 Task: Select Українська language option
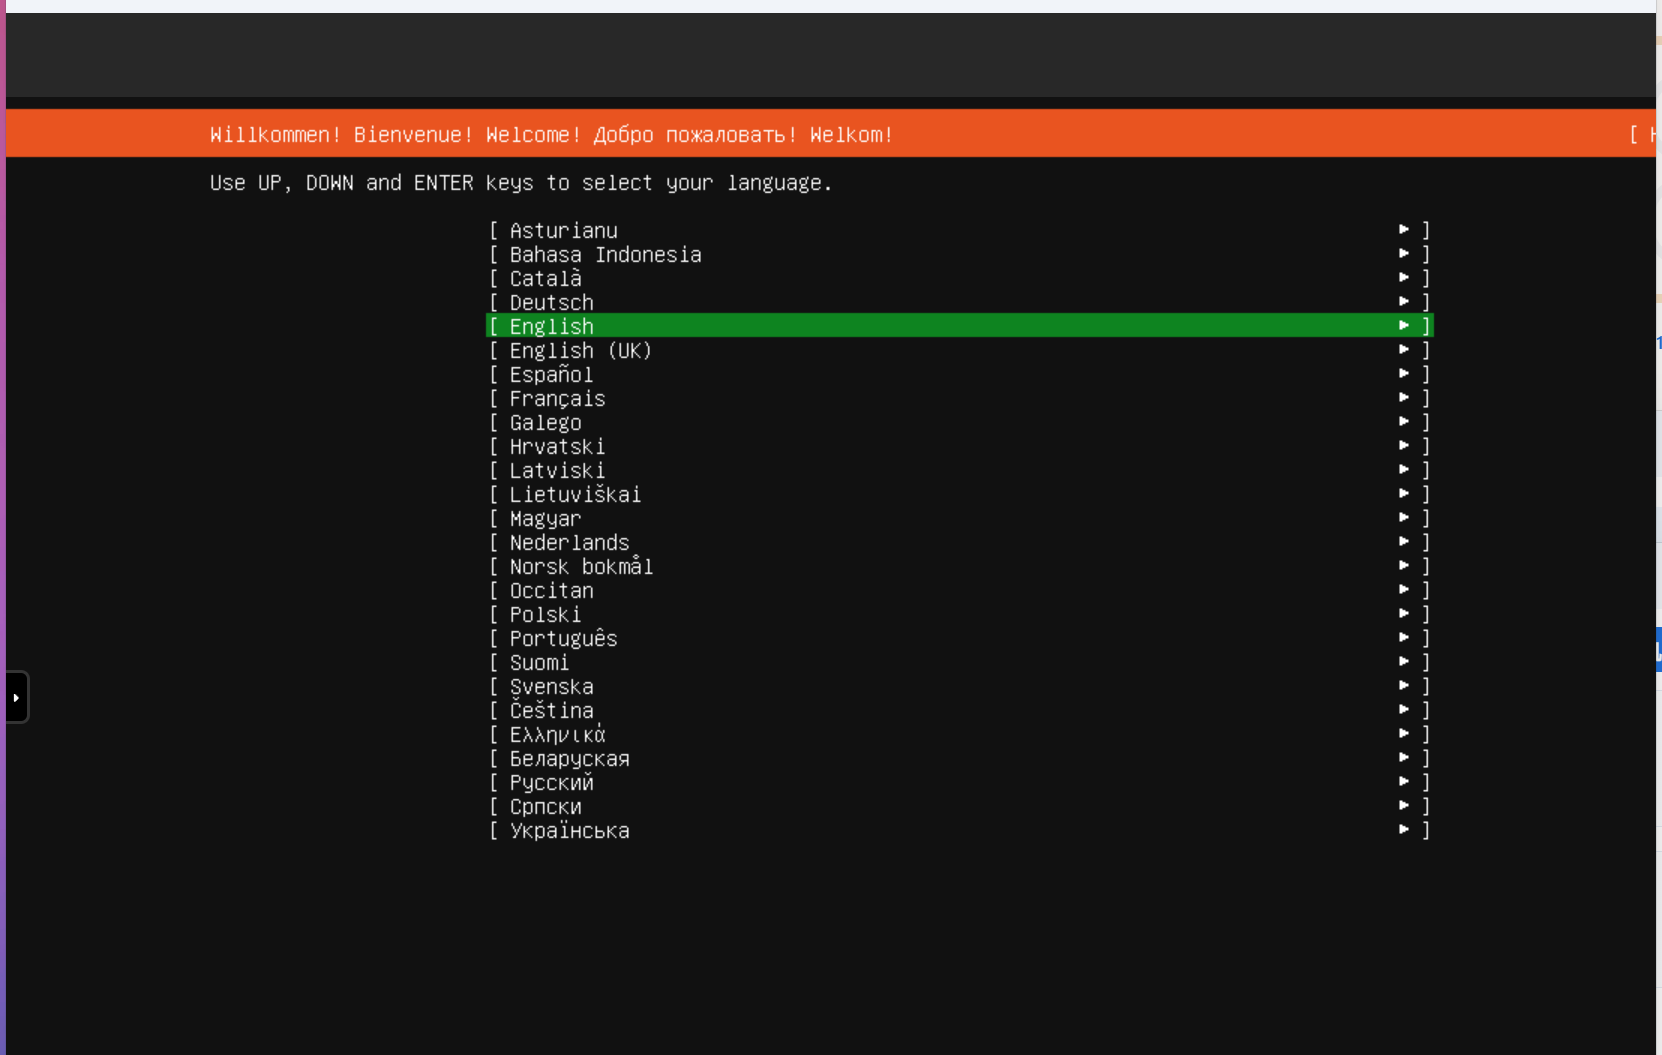[x=960, y=830]
